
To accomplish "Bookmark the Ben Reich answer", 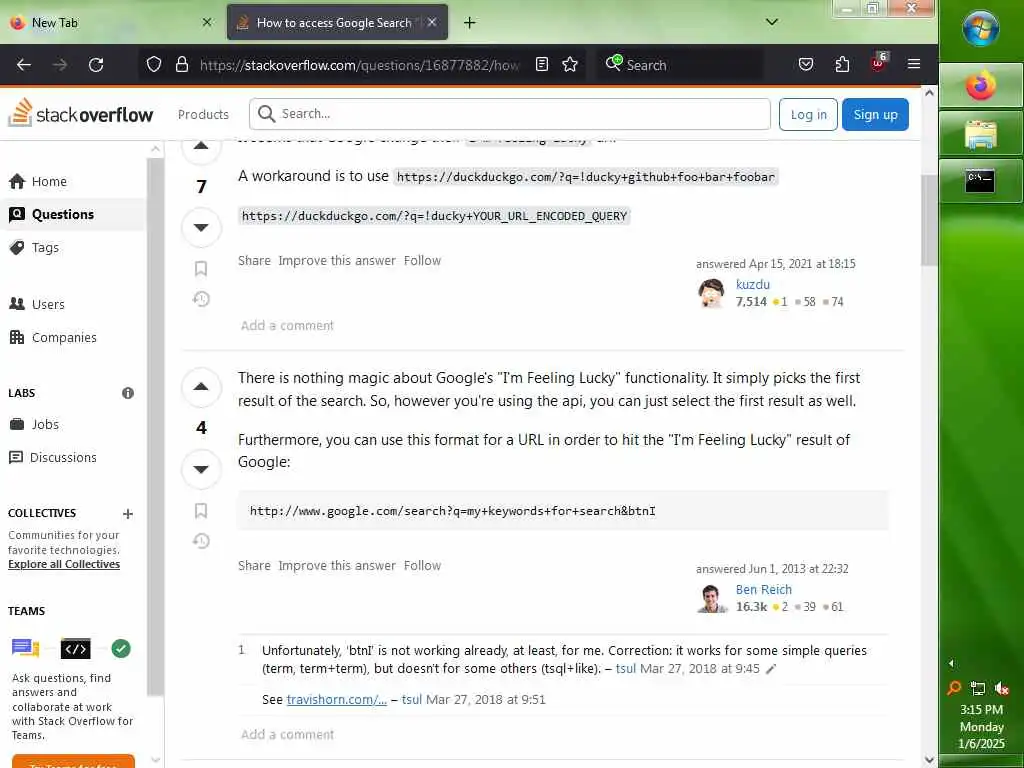I will tap(201, 511).
